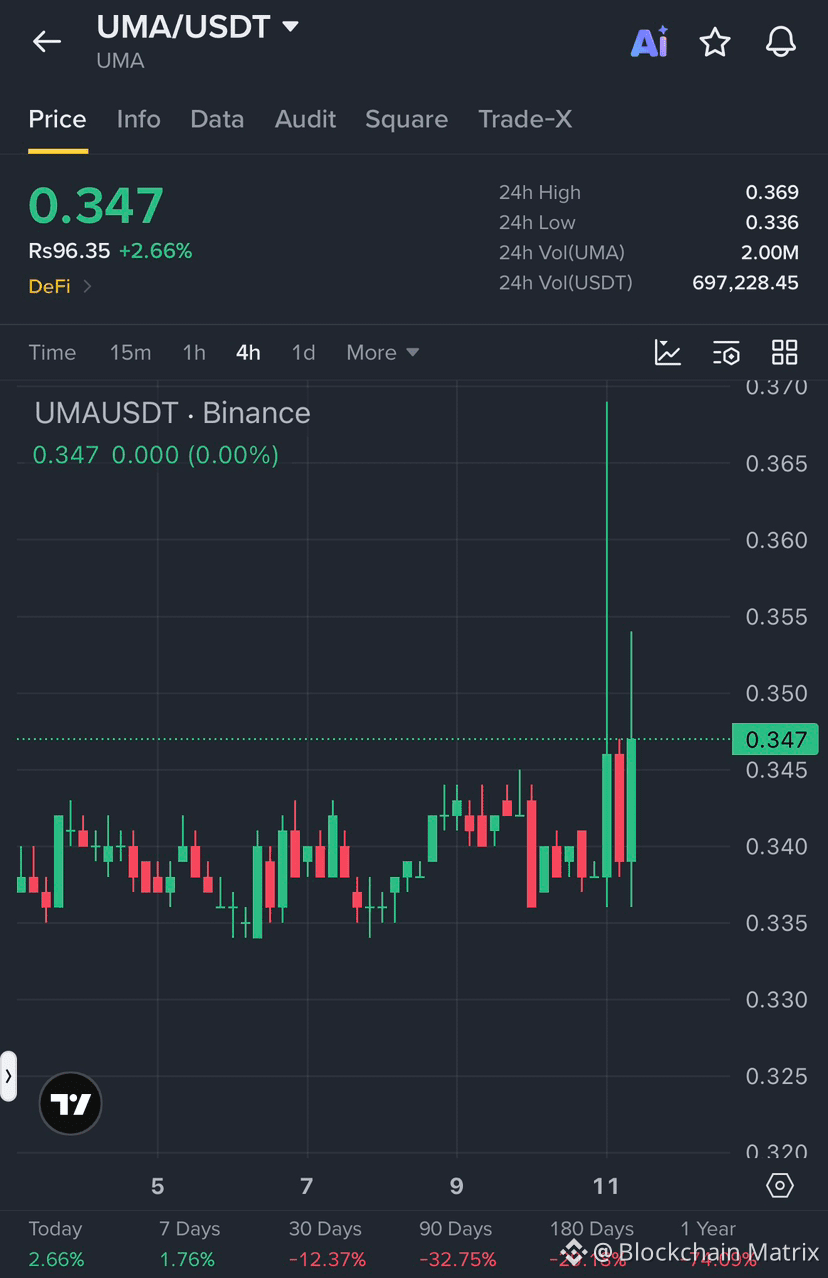Open the hexagon chart settings icon

tap(780, 1186)
